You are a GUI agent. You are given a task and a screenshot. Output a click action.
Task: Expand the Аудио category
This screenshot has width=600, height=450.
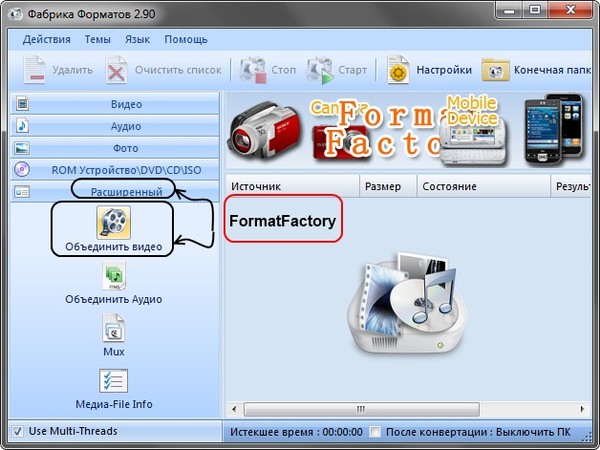[115, 126]
